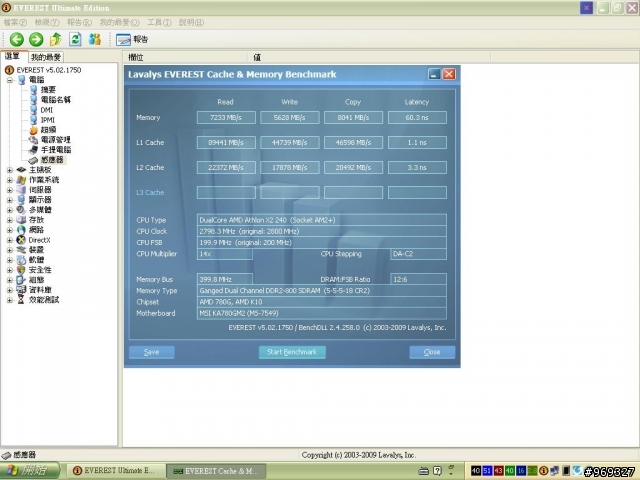Click the 資料庫 database icon
Screen dimensions: 640x480
click(21, 290)
